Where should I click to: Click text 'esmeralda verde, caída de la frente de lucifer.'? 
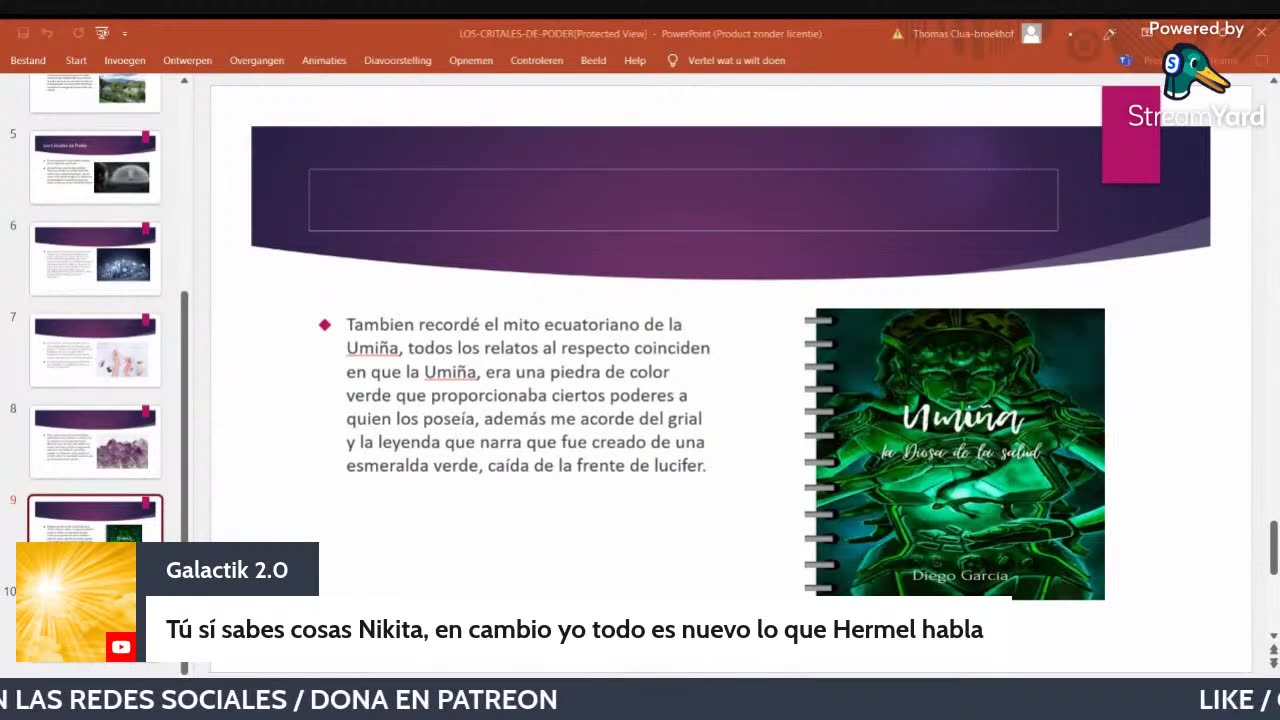click(526, 465)
